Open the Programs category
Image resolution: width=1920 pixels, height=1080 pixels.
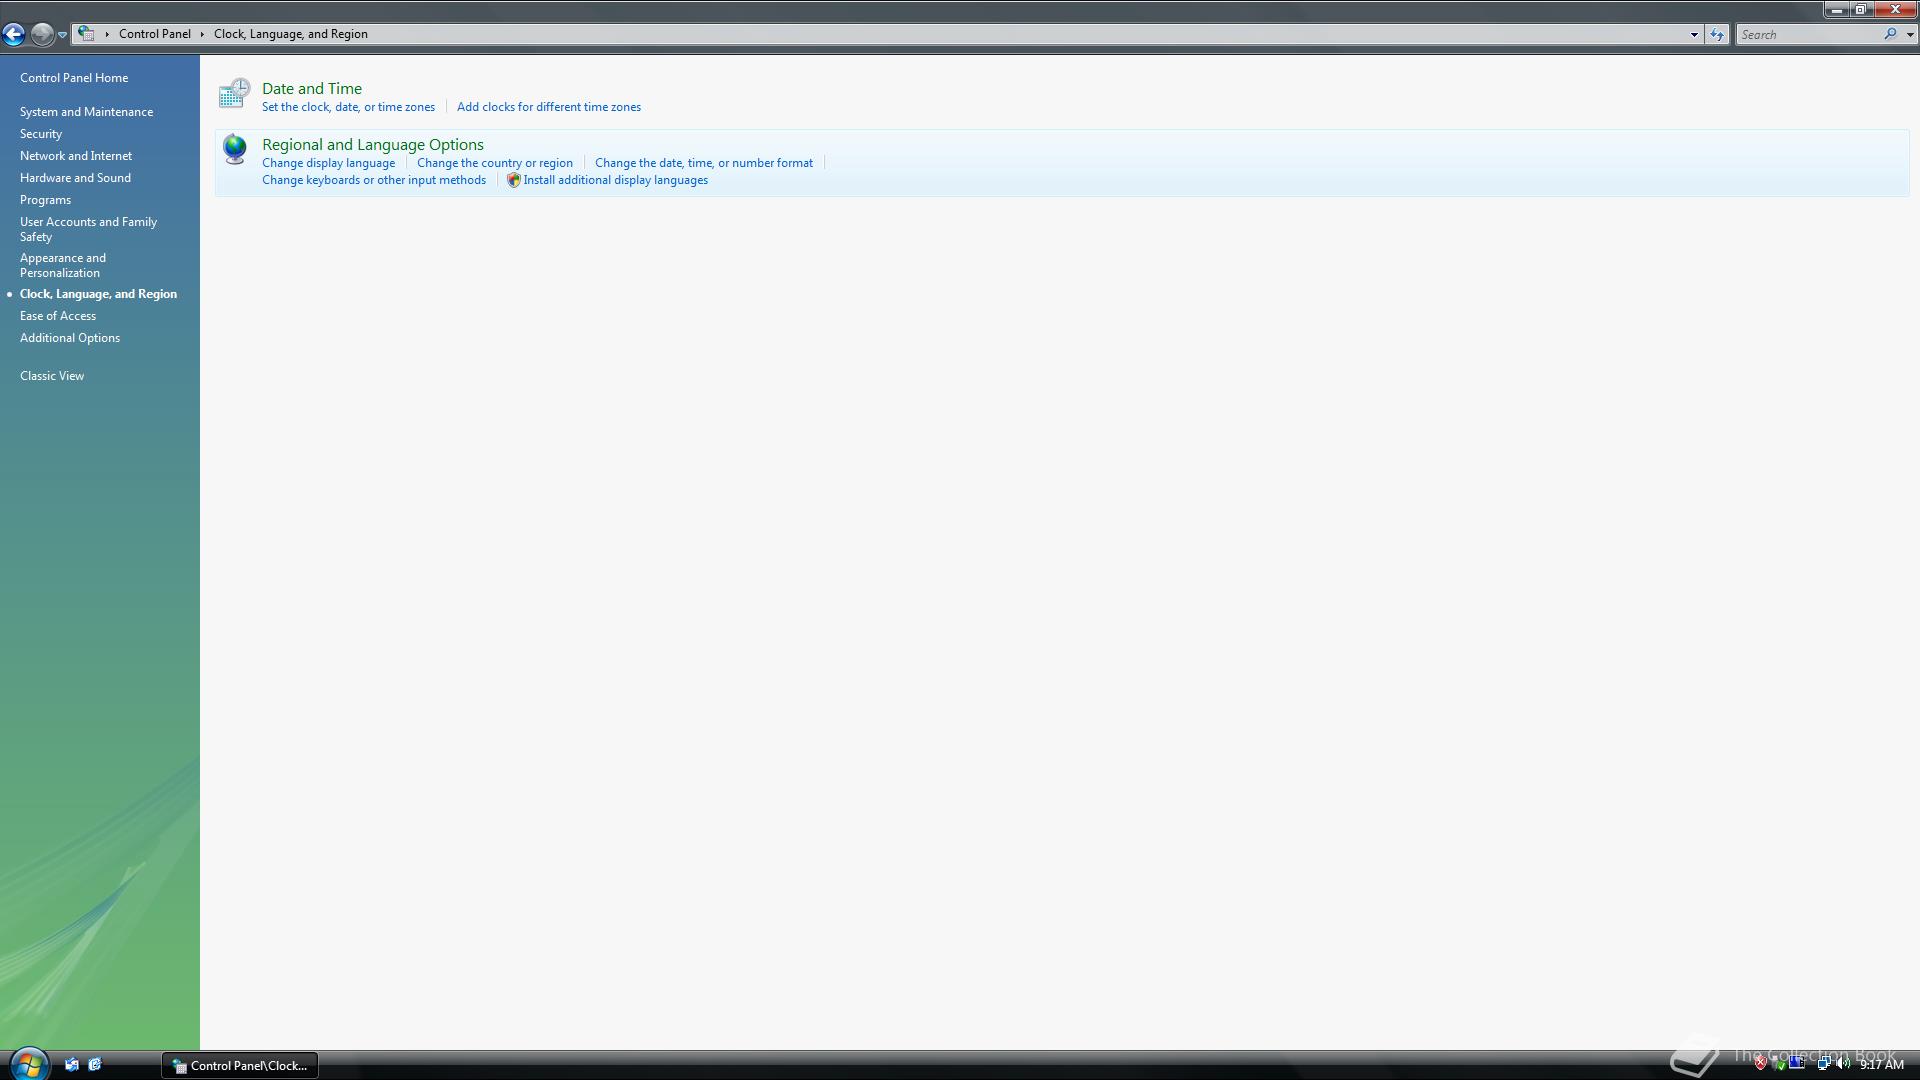[x=45, y=200]
